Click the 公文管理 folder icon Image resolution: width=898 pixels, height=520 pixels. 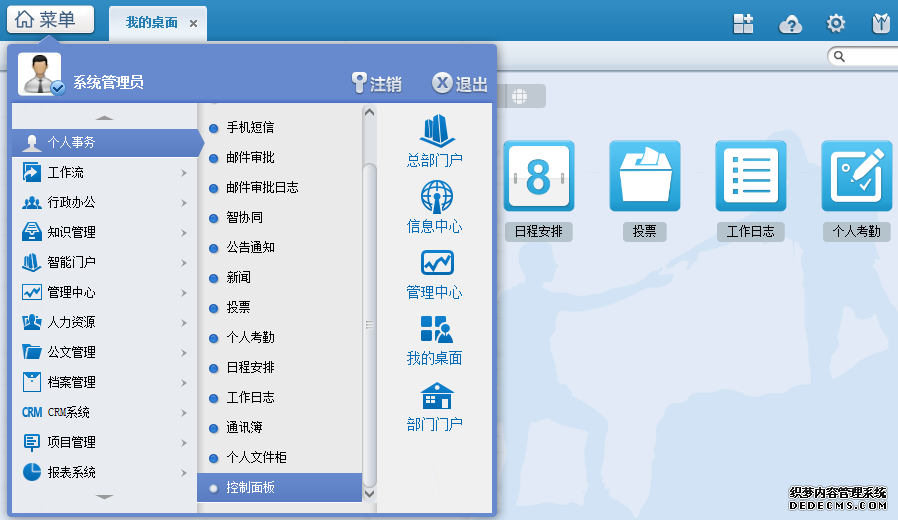point(31,352)
